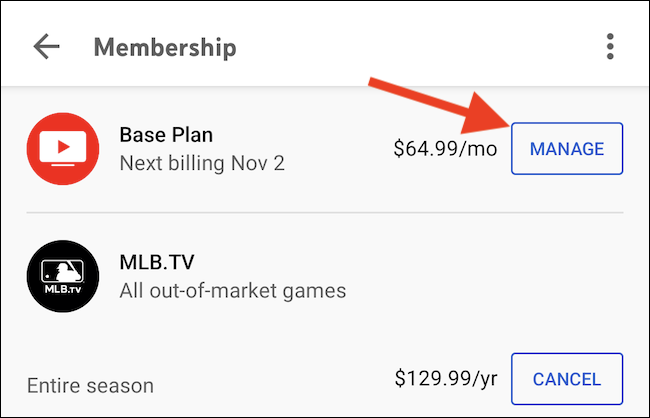Click the $129.99/yr price
This screenshot has width=650, height=418.
445,380
